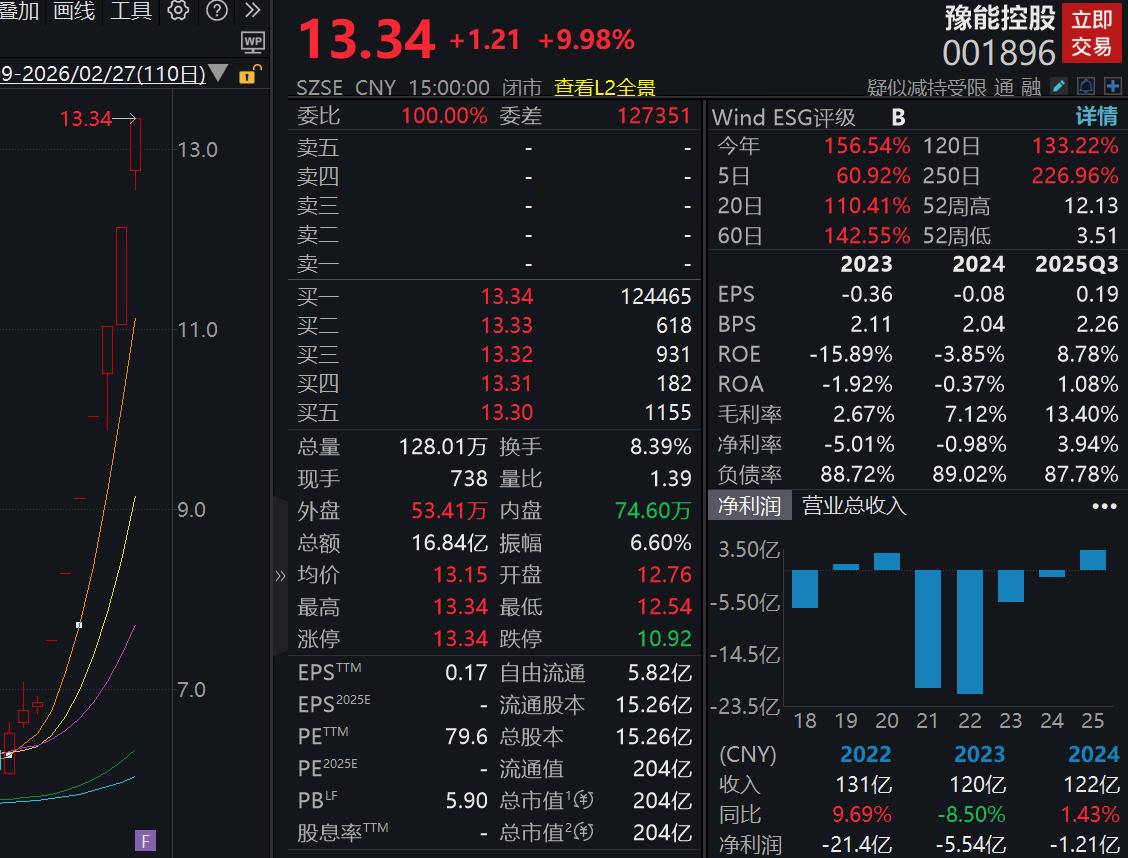Open the WP monitor icon

pos(253,42)
